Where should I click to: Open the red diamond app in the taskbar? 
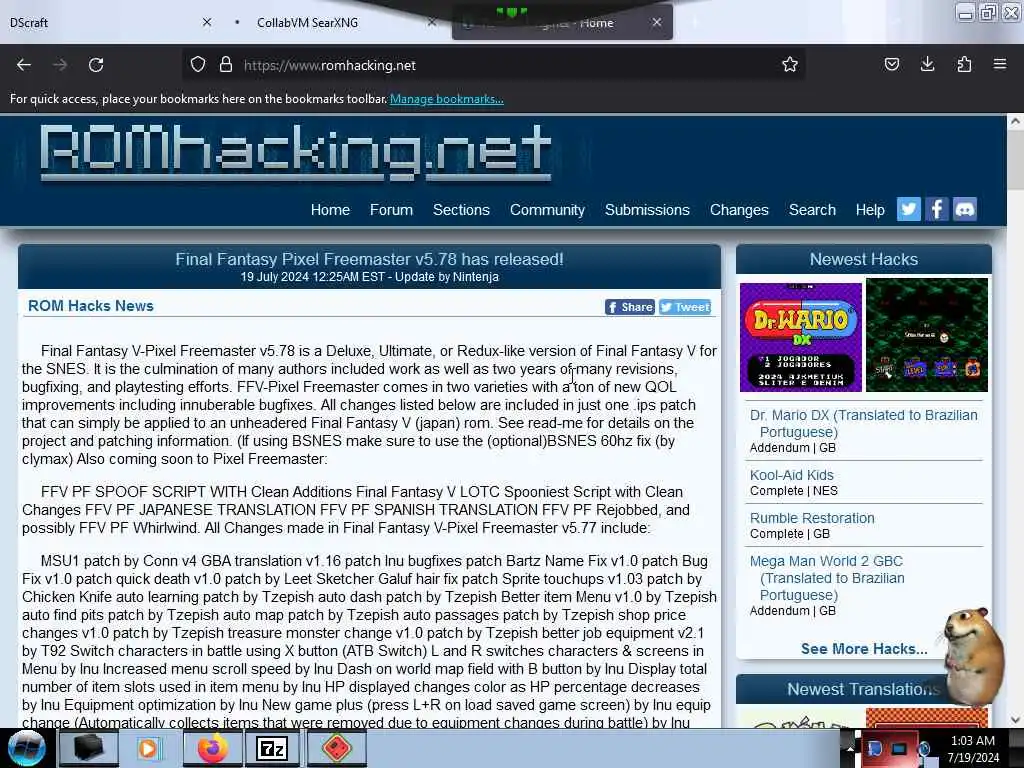[336, 748]
